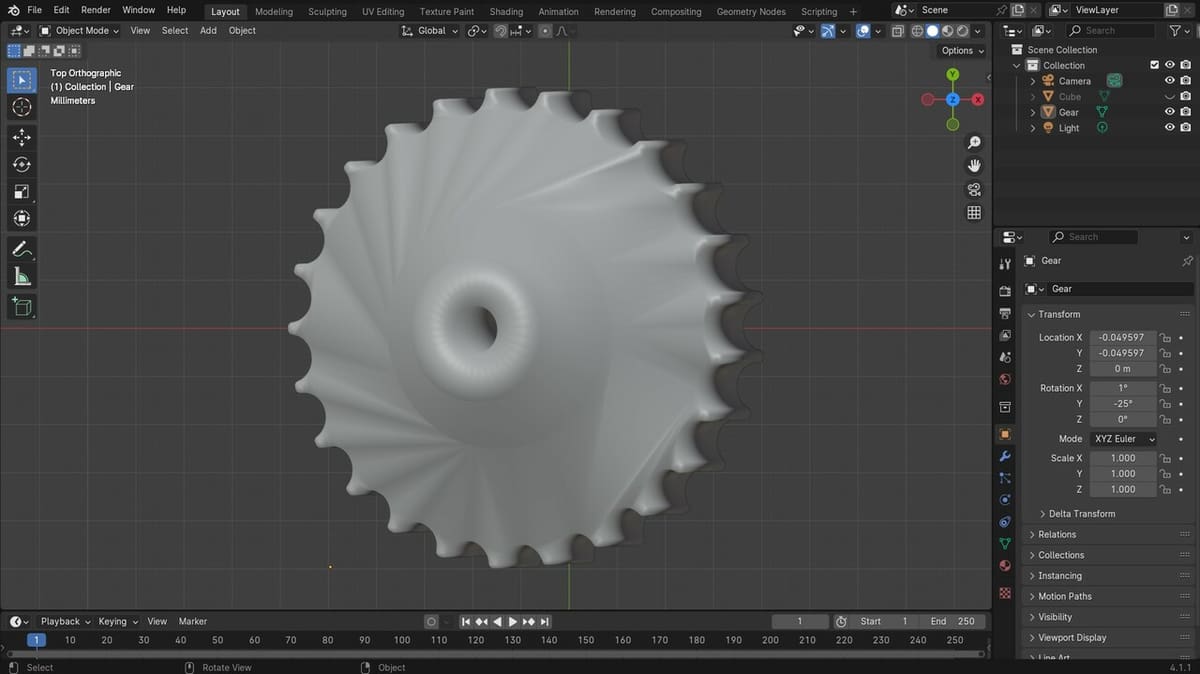Show the hidden Cube object
This screenshot has width=1200, height=674.
pyautogui.click(x=1169, y=97)
